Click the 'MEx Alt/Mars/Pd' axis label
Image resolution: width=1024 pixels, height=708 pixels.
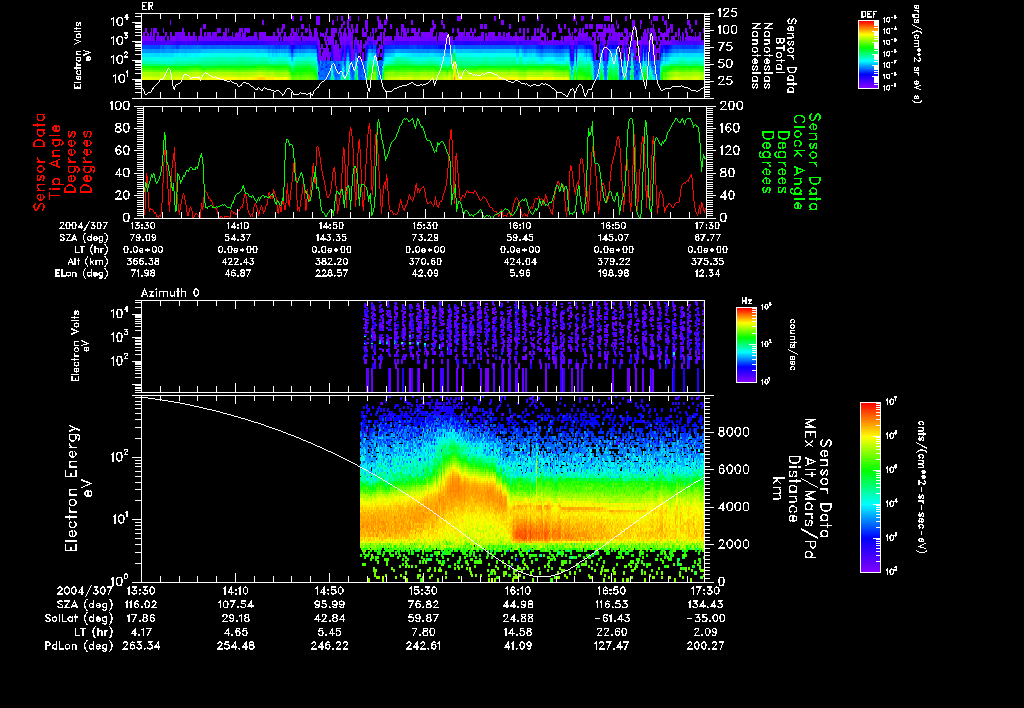pyautogui.click(x=810, y=489)
